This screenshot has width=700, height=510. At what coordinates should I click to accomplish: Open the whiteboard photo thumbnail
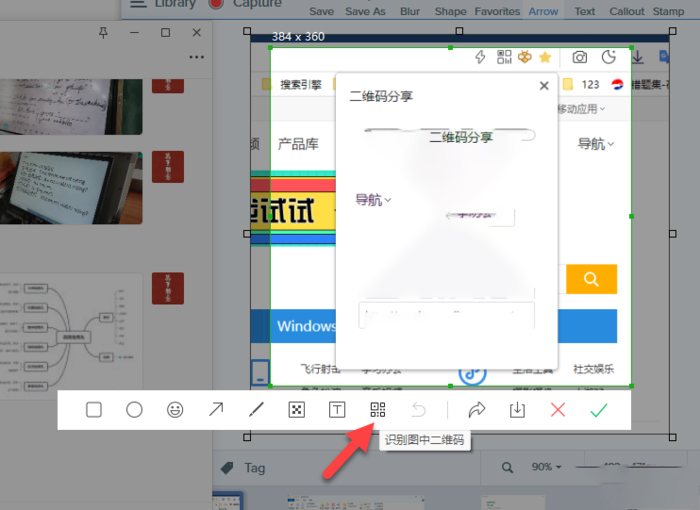pos(71,107)
